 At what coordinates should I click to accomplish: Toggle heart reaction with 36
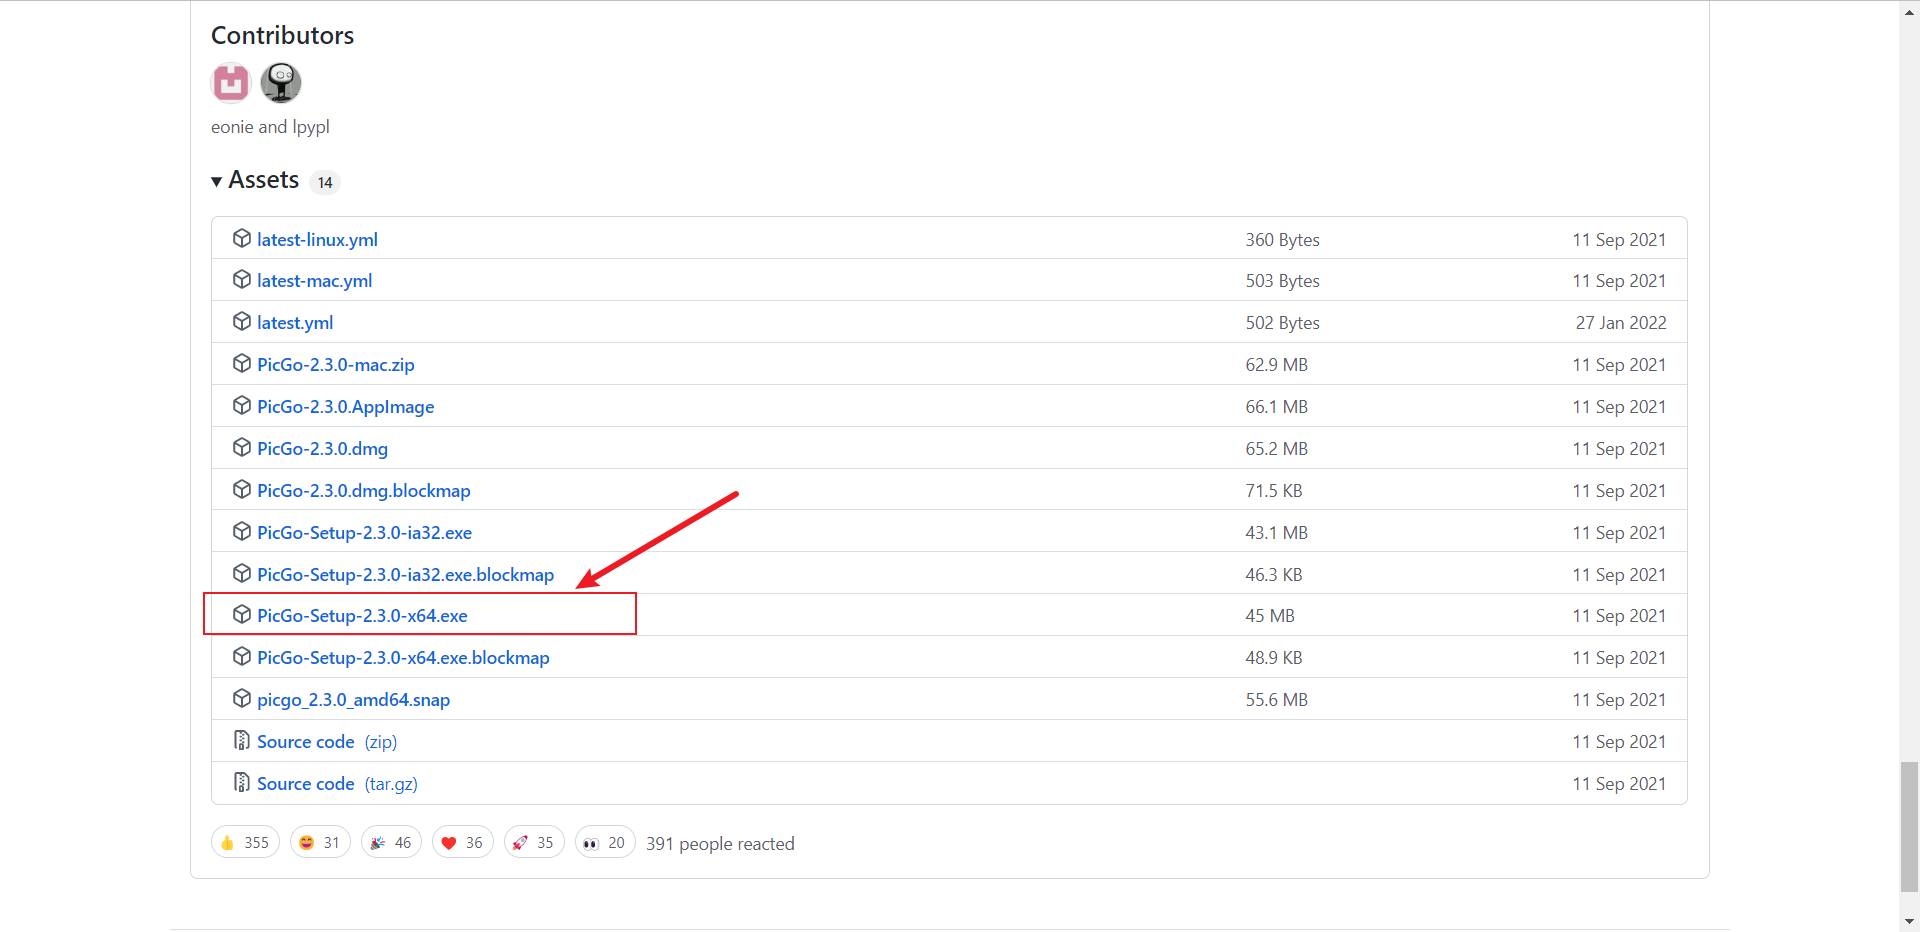coord(462,843)
